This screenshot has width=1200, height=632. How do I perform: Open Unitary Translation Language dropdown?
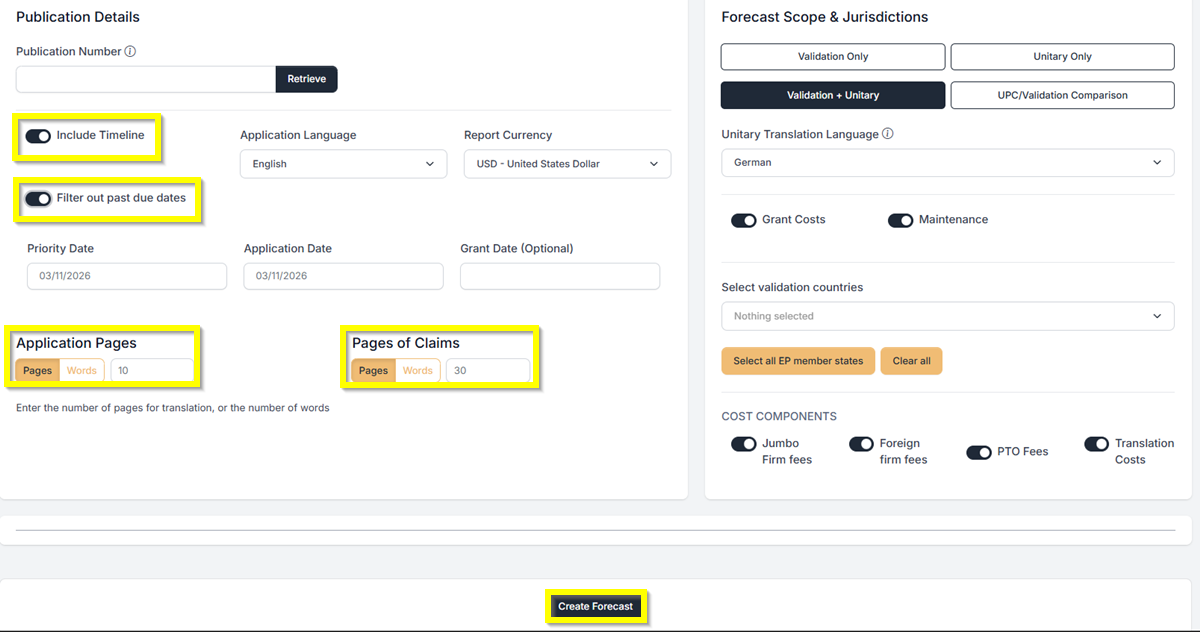point(947,162)
